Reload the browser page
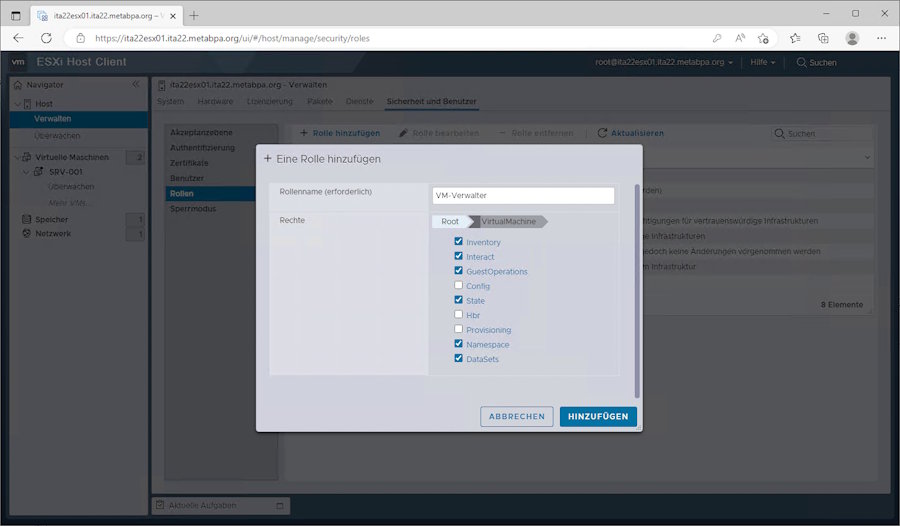 pos(46,38)
